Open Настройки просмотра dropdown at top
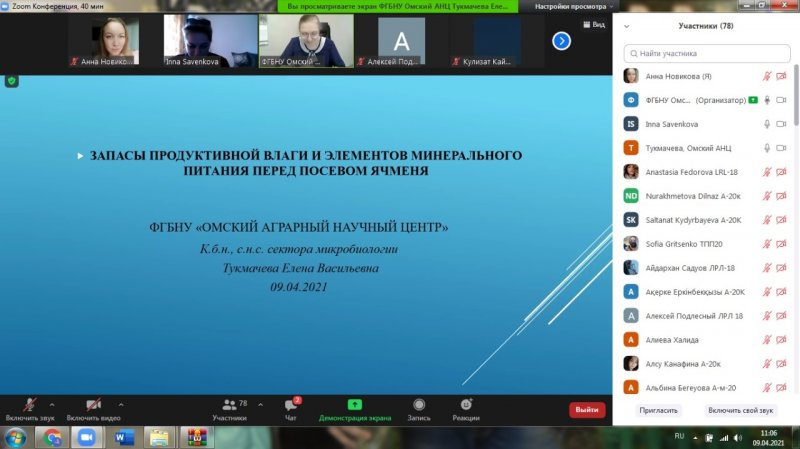 pos(573,6)
